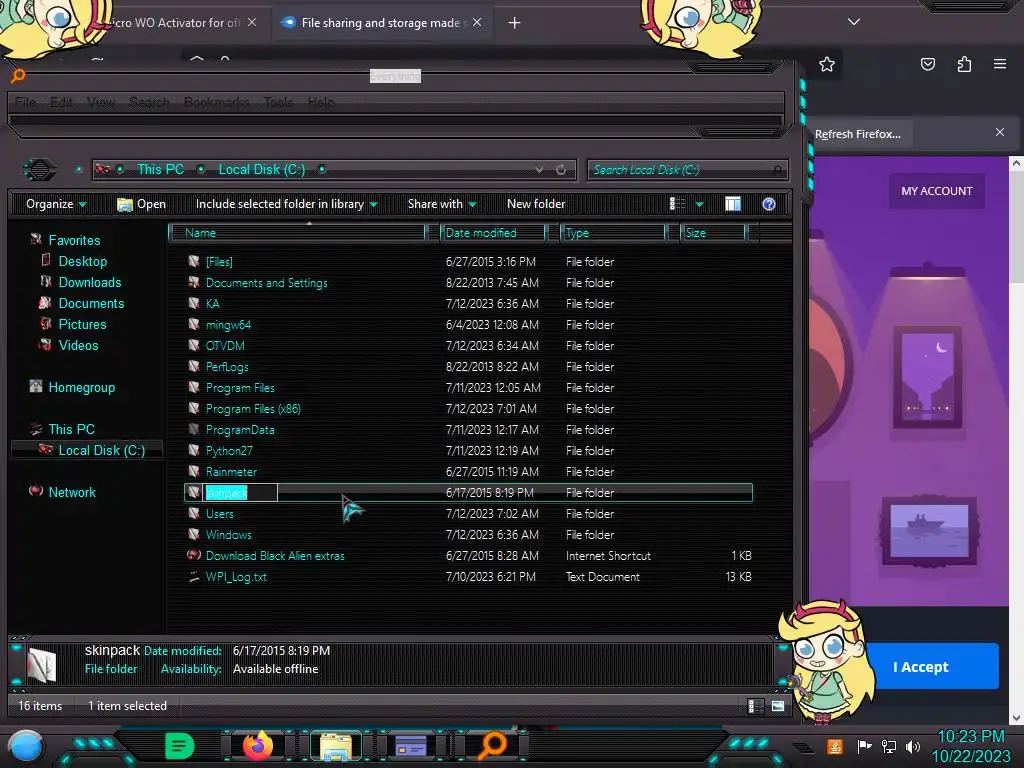Screen dimensions: 1024x768
Task: Open a new Firefox tab
Action: 515,23
